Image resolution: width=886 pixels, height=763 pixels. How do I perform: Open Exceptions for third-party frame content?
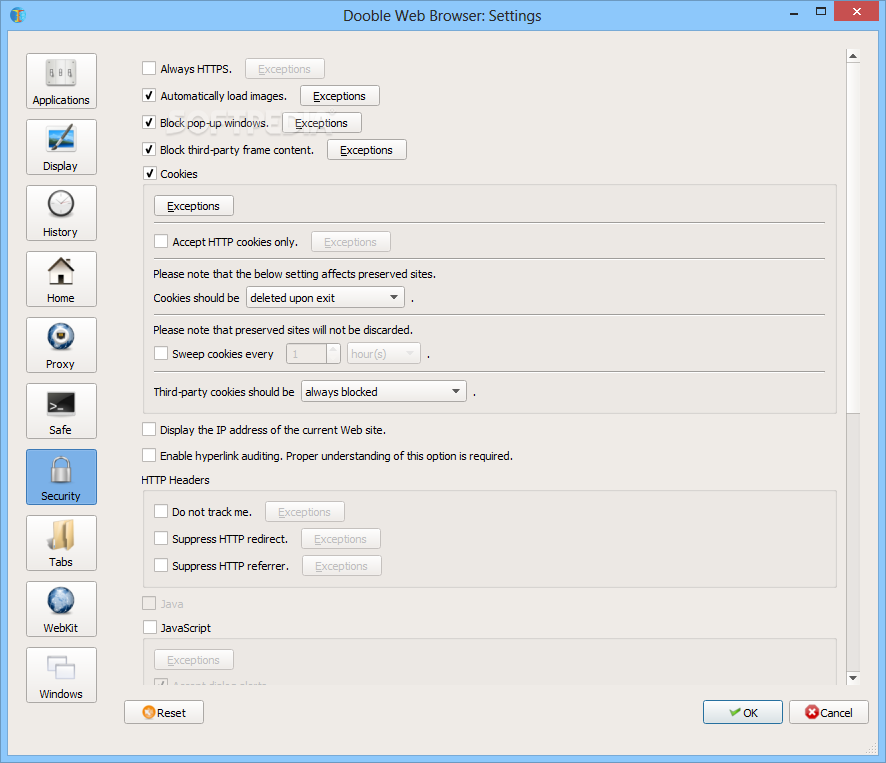click(367, 150)
